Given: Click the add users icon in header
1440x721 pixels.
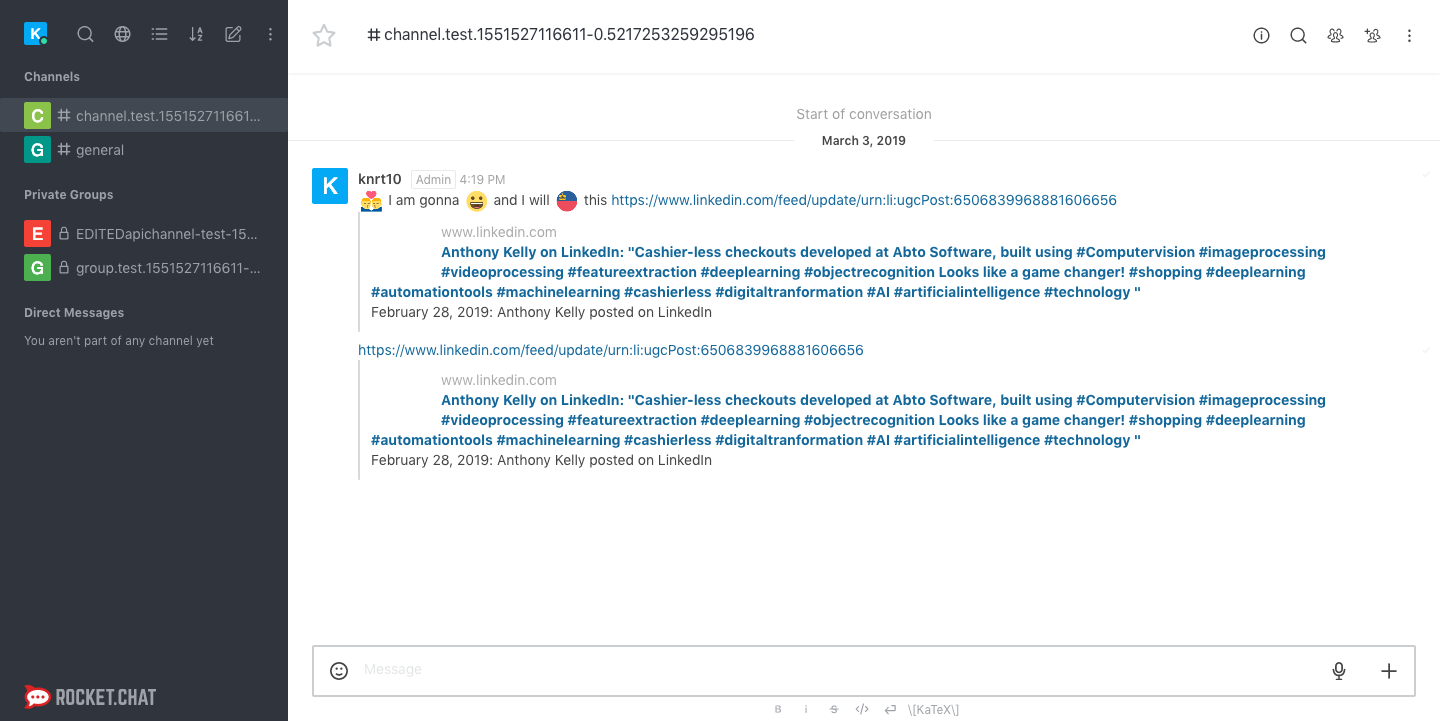Looking at the screenshot, I should [1373, 36].
